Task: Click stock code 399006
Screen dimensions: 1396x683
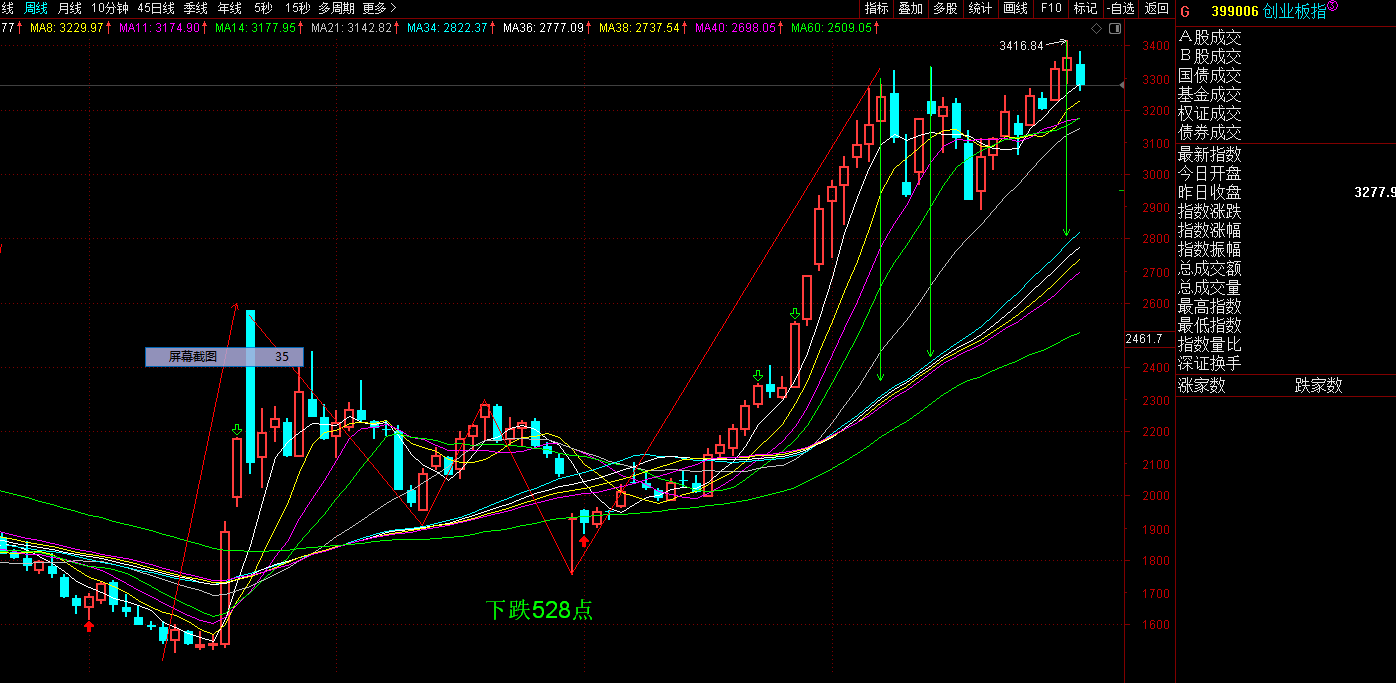Action: click(x=1235, y=12)
